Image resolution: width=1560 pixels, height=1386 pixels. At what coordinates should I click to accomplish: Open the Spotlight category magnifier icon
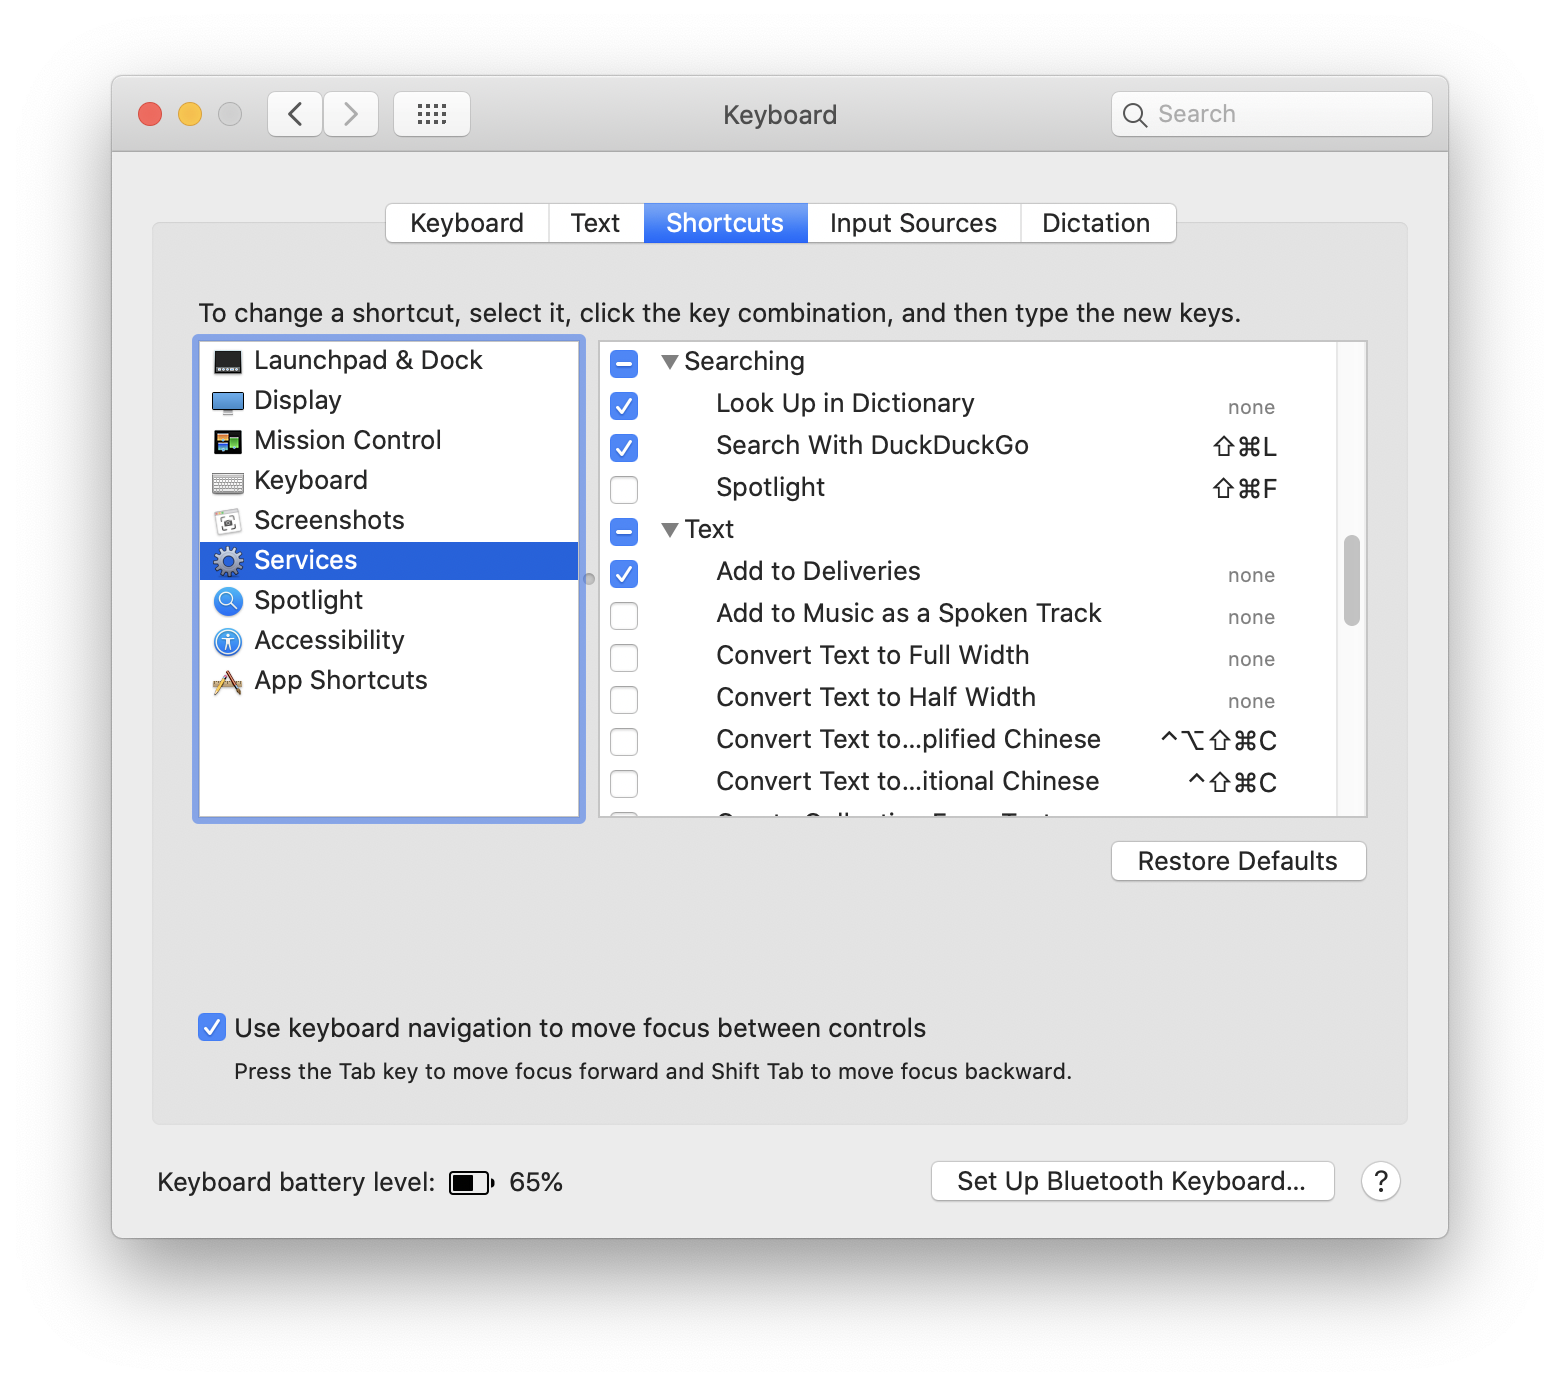(228, 601)
